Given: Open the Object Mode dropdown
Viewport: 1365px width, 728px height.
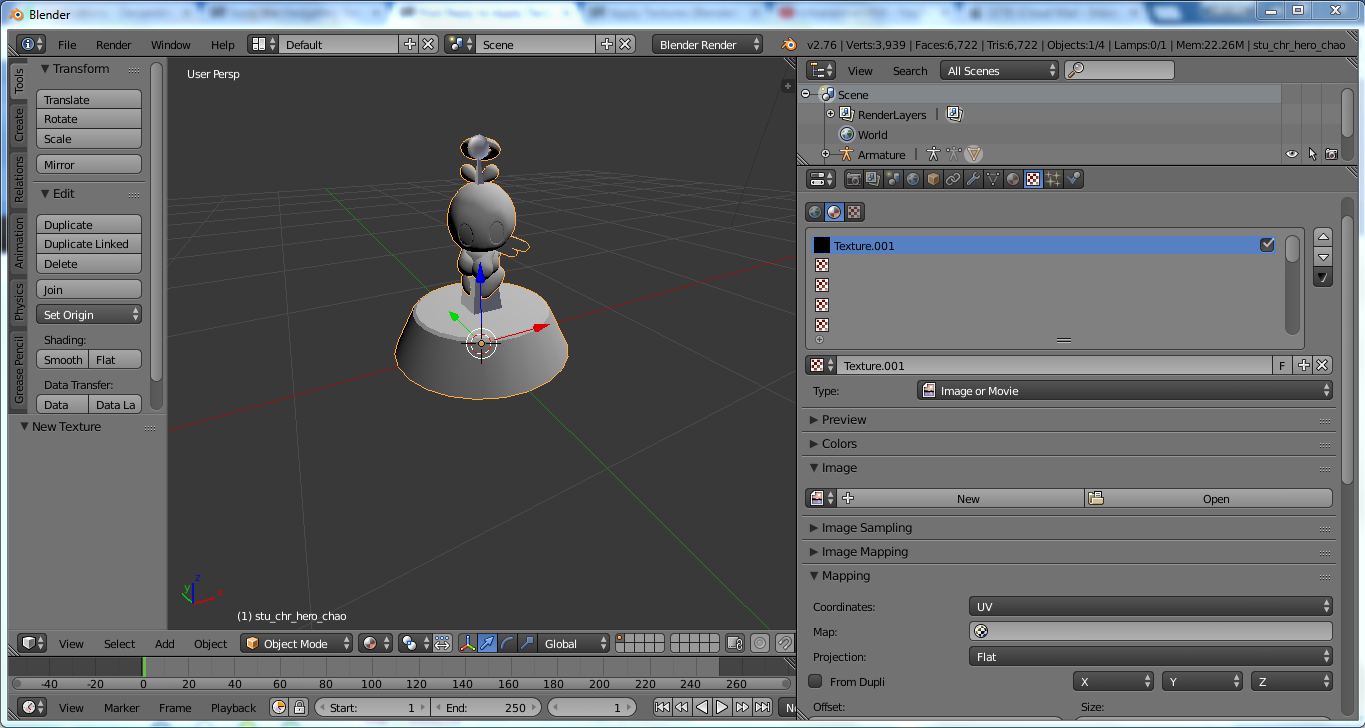Looking at the screenshot, I should pyautogui.click(x=297, y=643).
